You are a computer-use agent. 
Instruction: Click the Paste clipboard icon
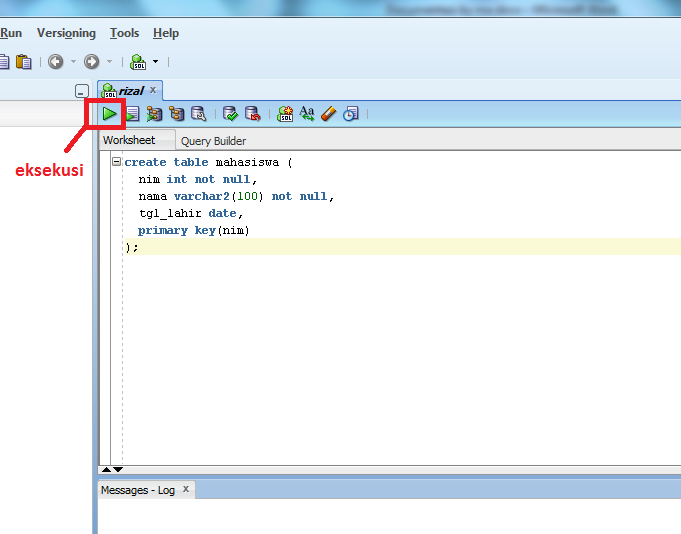click(23, 62)
